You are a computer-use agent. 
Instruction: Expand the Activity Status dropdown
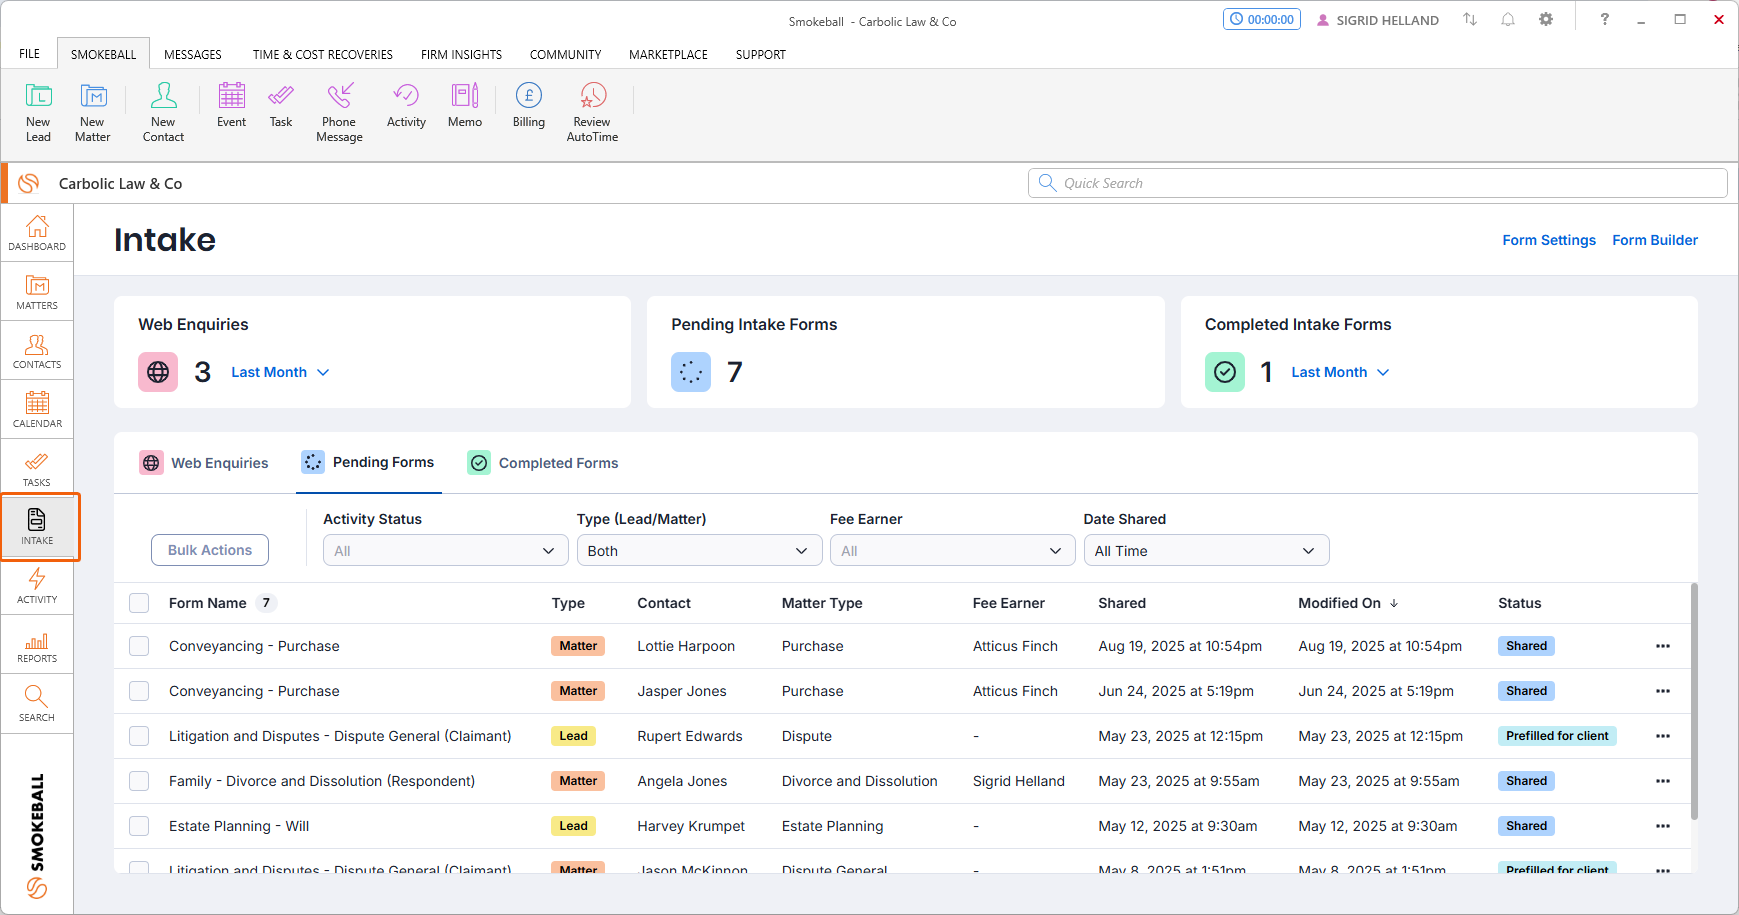[445, 551]
